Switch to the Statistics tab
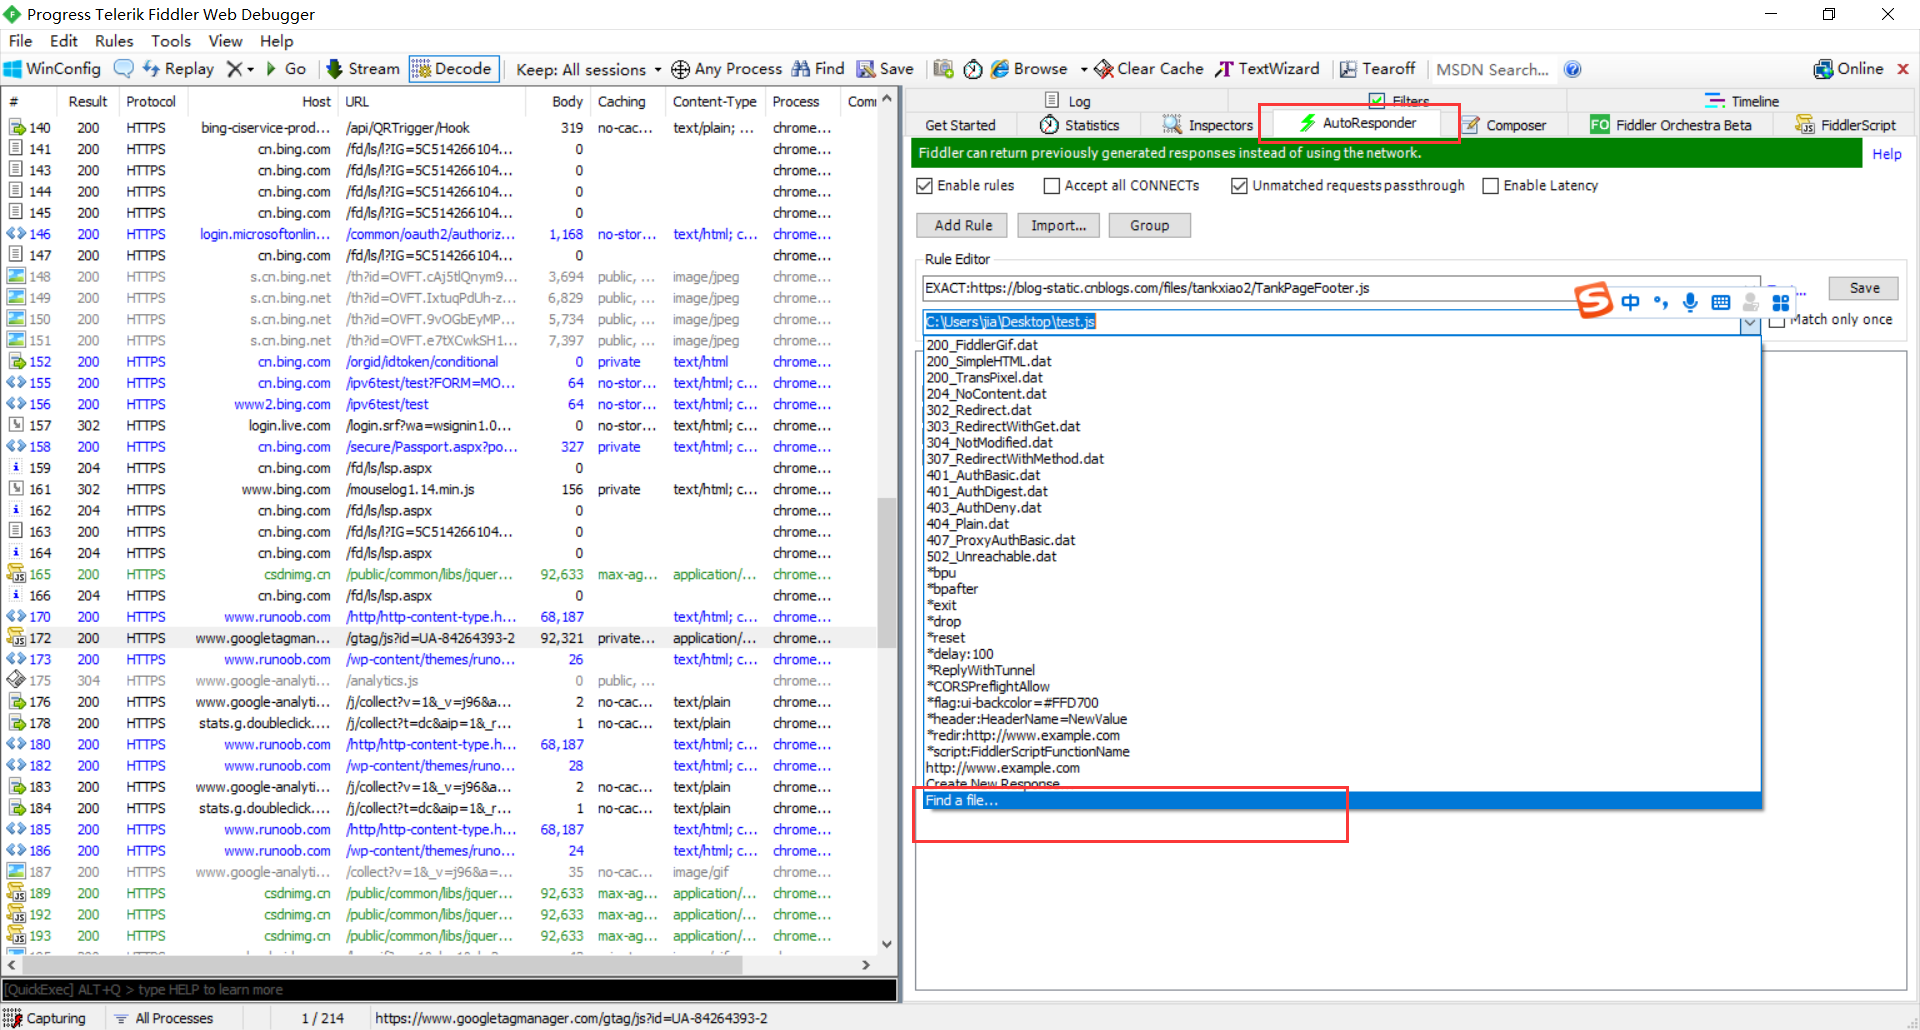The image size is (1920, 1030). click(x=1079, y=125)
